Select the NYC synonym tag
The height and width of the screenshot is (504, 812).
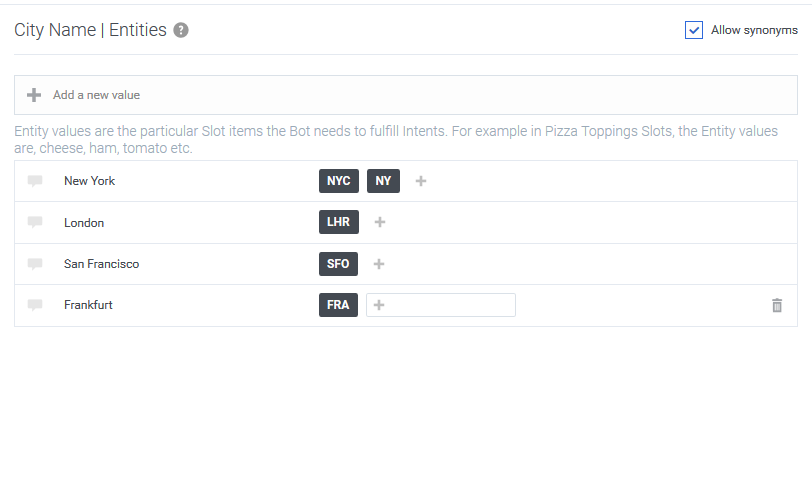(x=339, y=181)
